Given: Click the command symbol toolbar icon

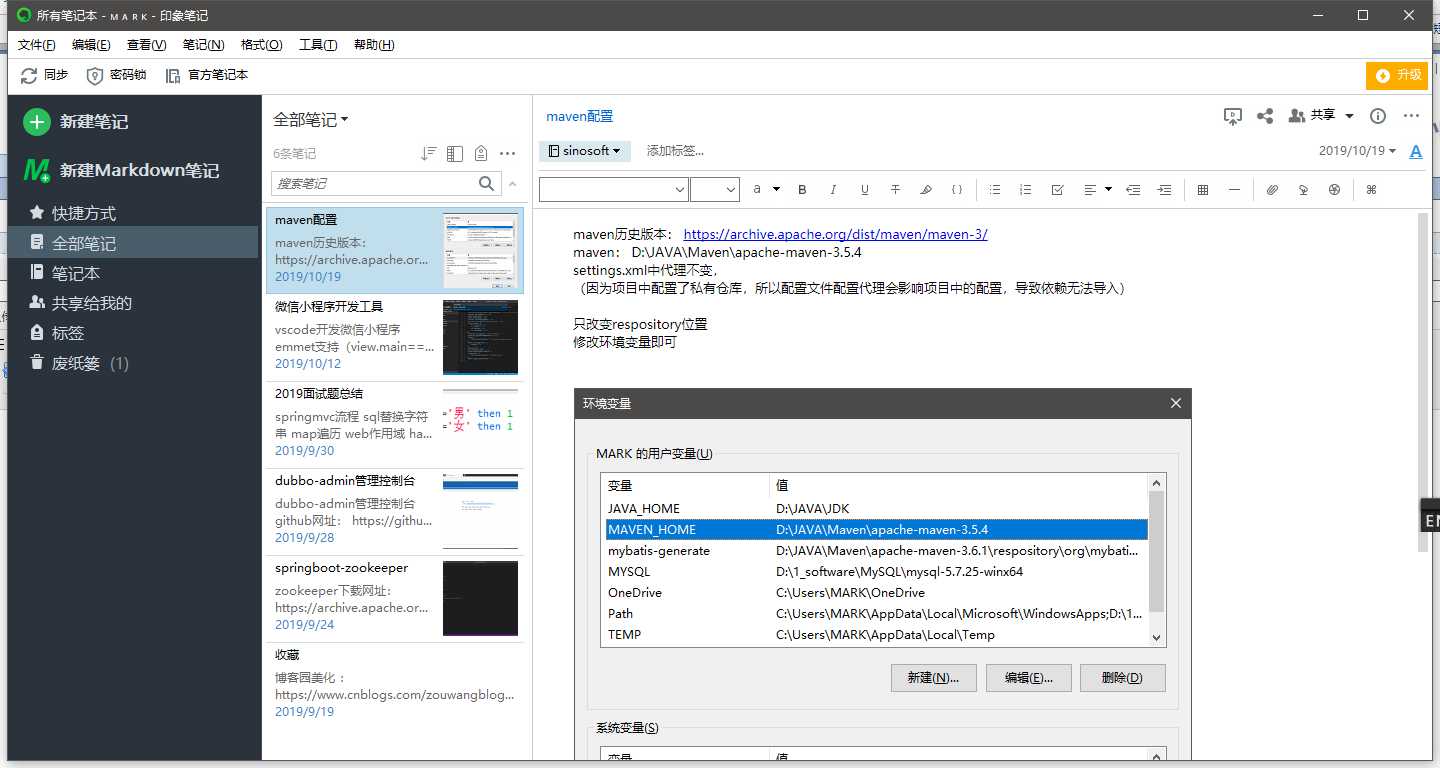Looking at the screenshot, I should (1372, 190).
